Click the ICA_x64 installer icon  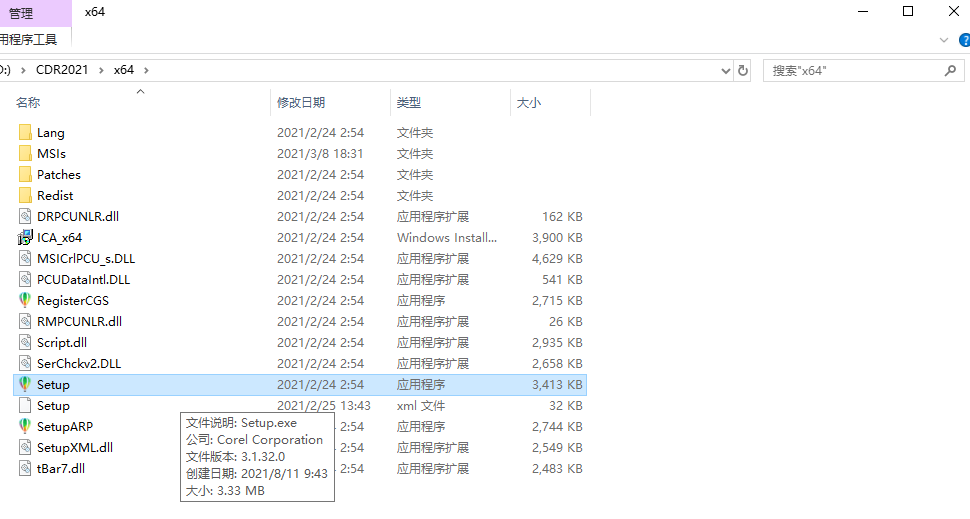pos(25,238)
